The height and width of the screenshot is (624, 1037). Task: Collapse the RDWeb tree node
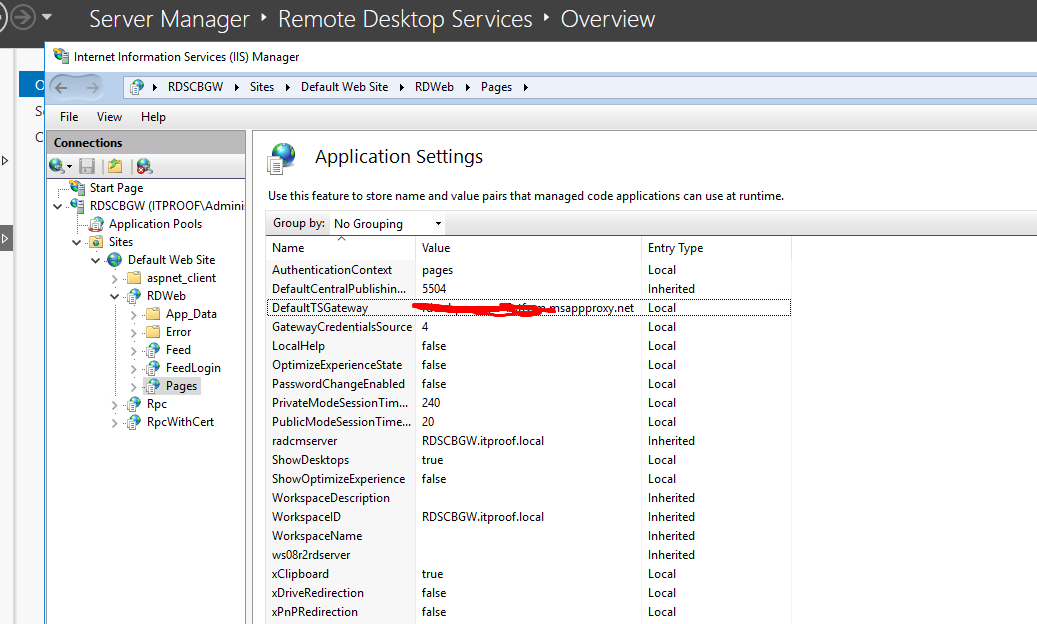click(x=115, y=297)
